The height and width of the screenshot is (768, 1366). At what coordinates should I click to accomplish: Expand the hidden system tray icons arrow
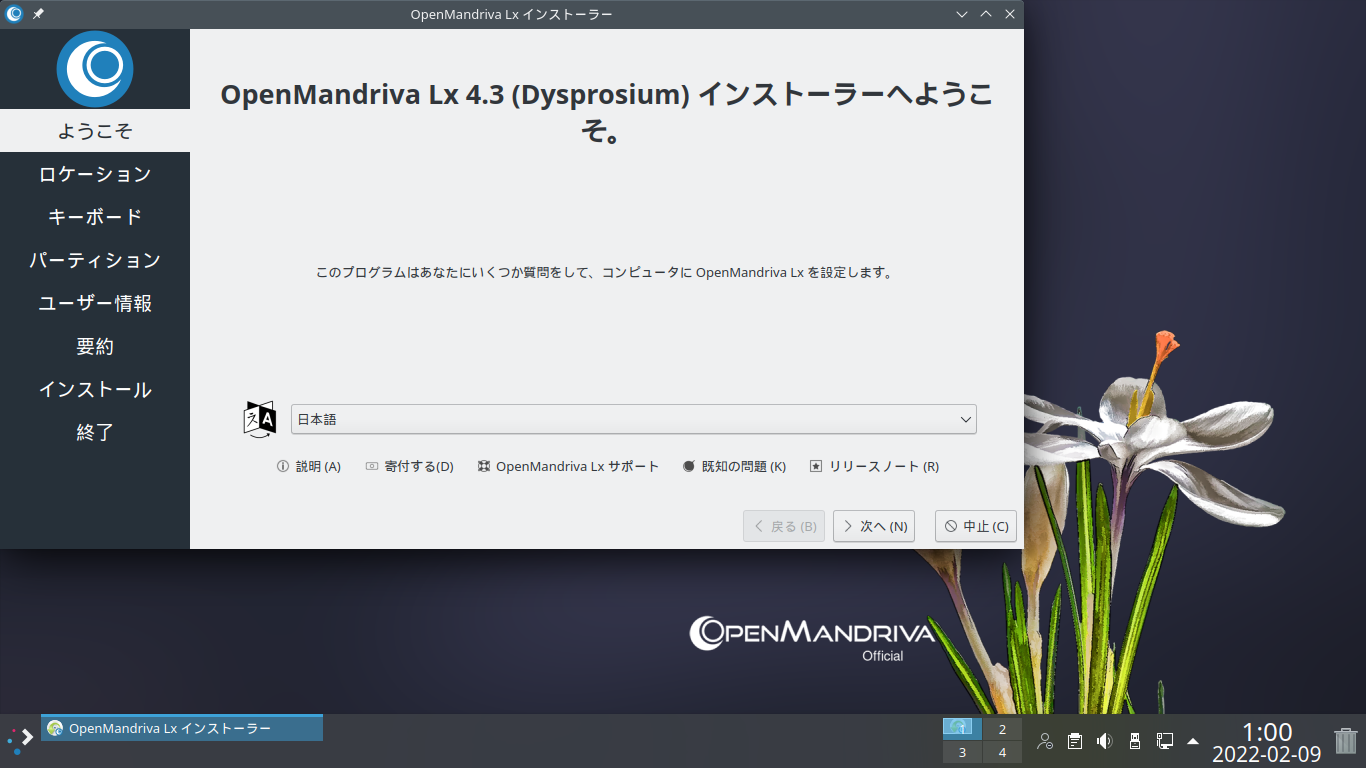pos(1193,741)
